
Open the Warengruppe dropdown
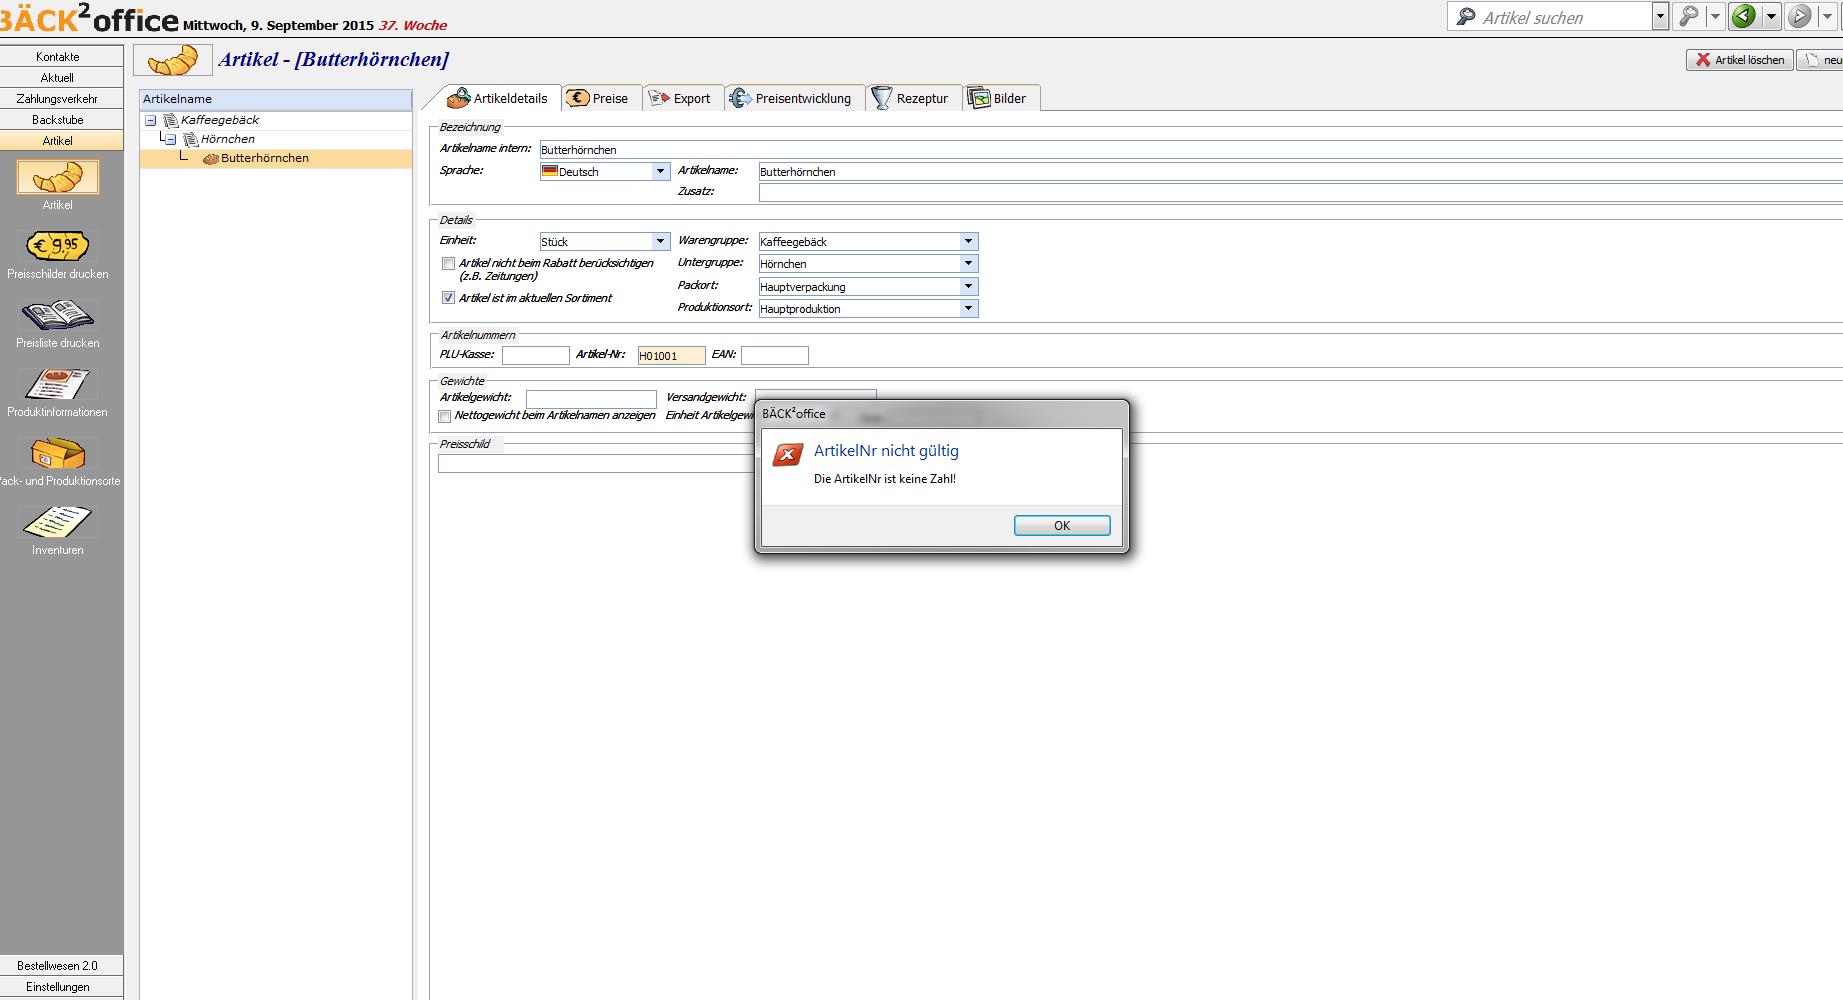[x=967, y=242]
